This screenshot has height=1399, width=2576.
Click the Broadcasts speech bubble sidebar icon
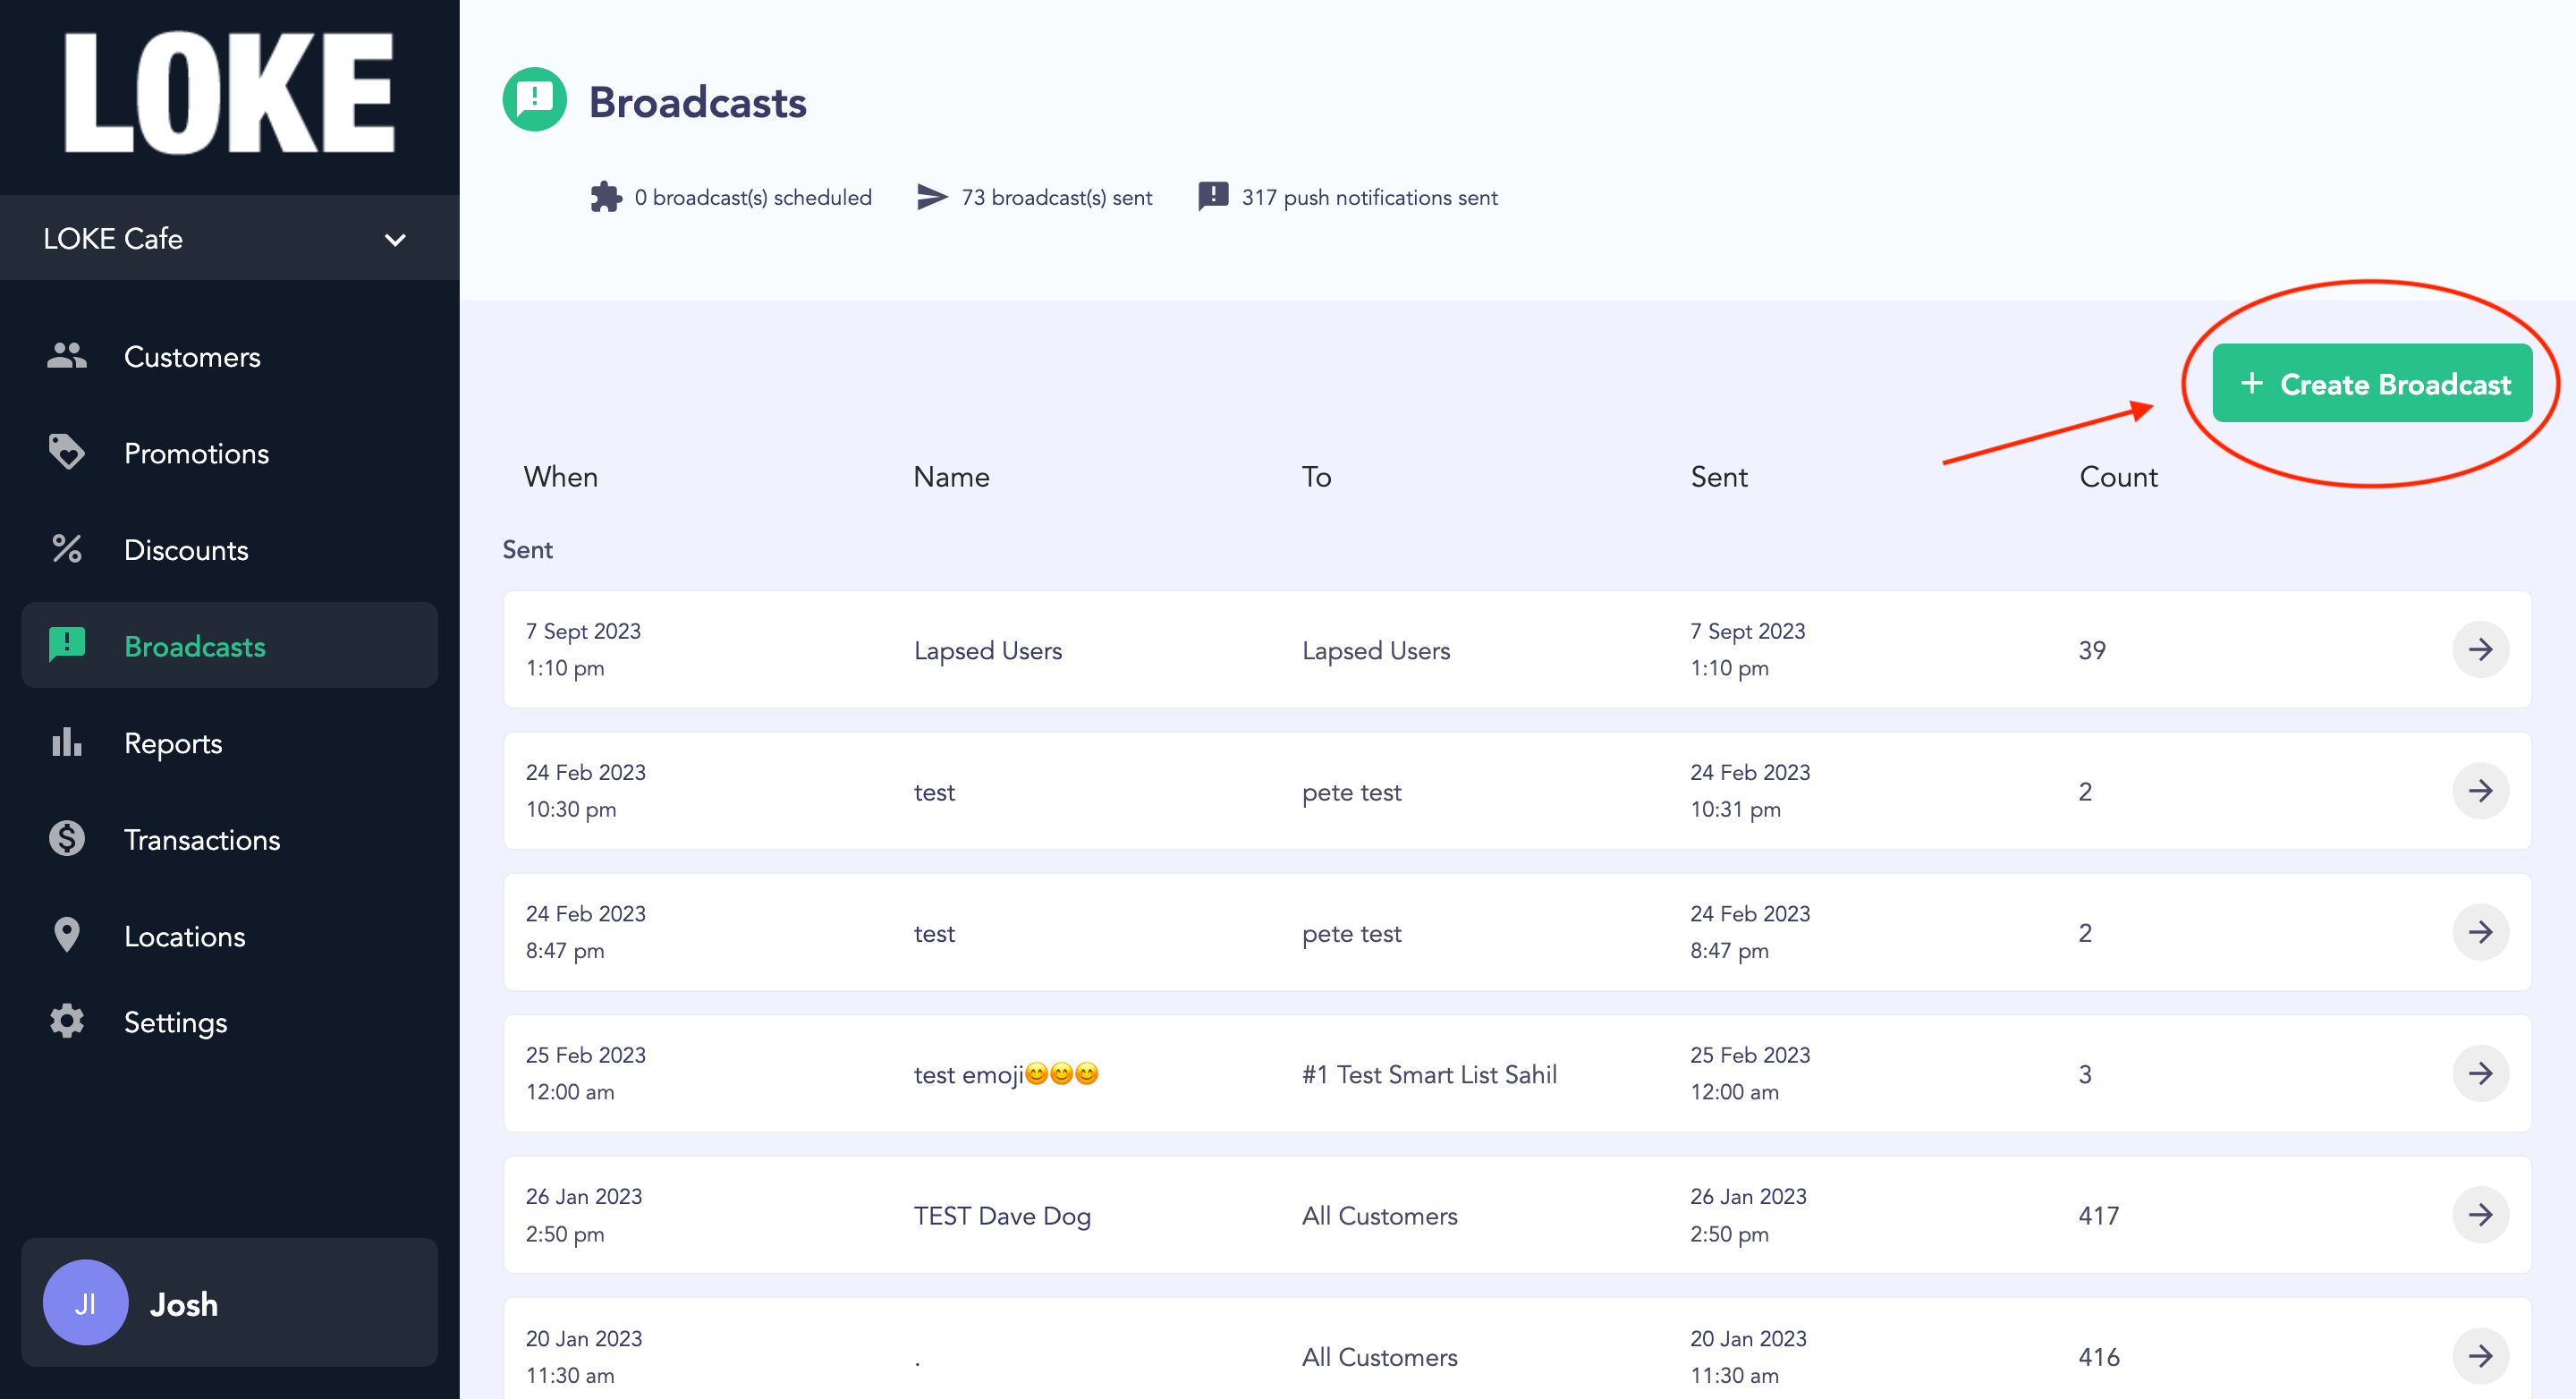coord(67,645)
